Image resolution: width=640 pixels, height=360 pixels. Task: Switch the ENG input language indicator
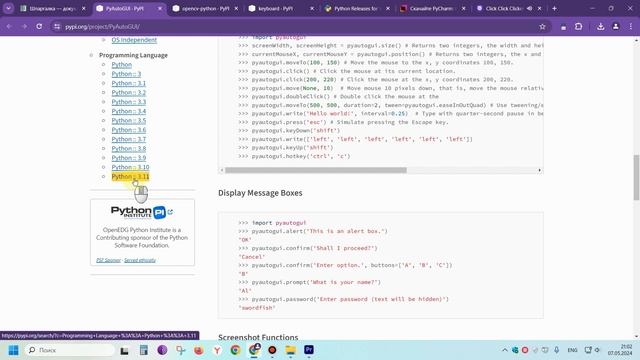[572, 350]
